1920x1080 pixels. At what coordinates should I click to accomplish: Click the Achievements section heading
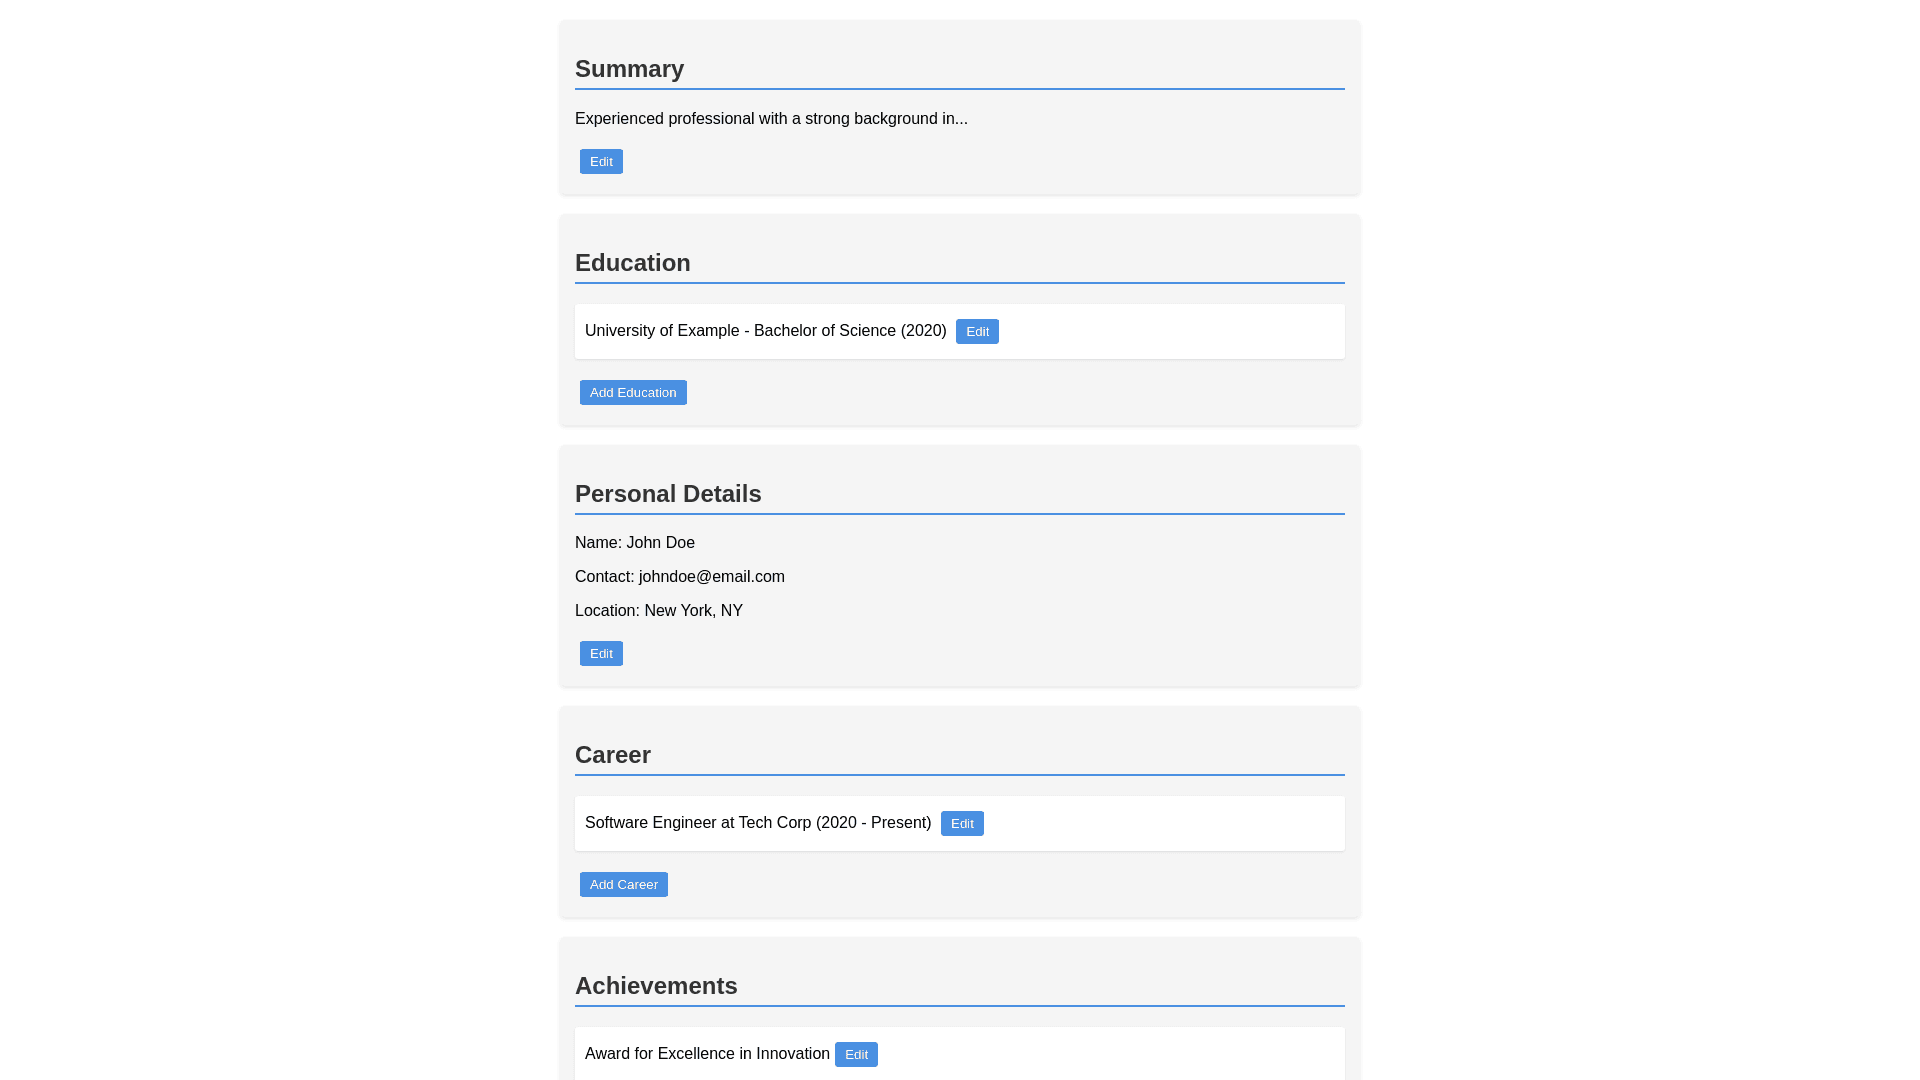pyautogui.click(x=655, y=986)
